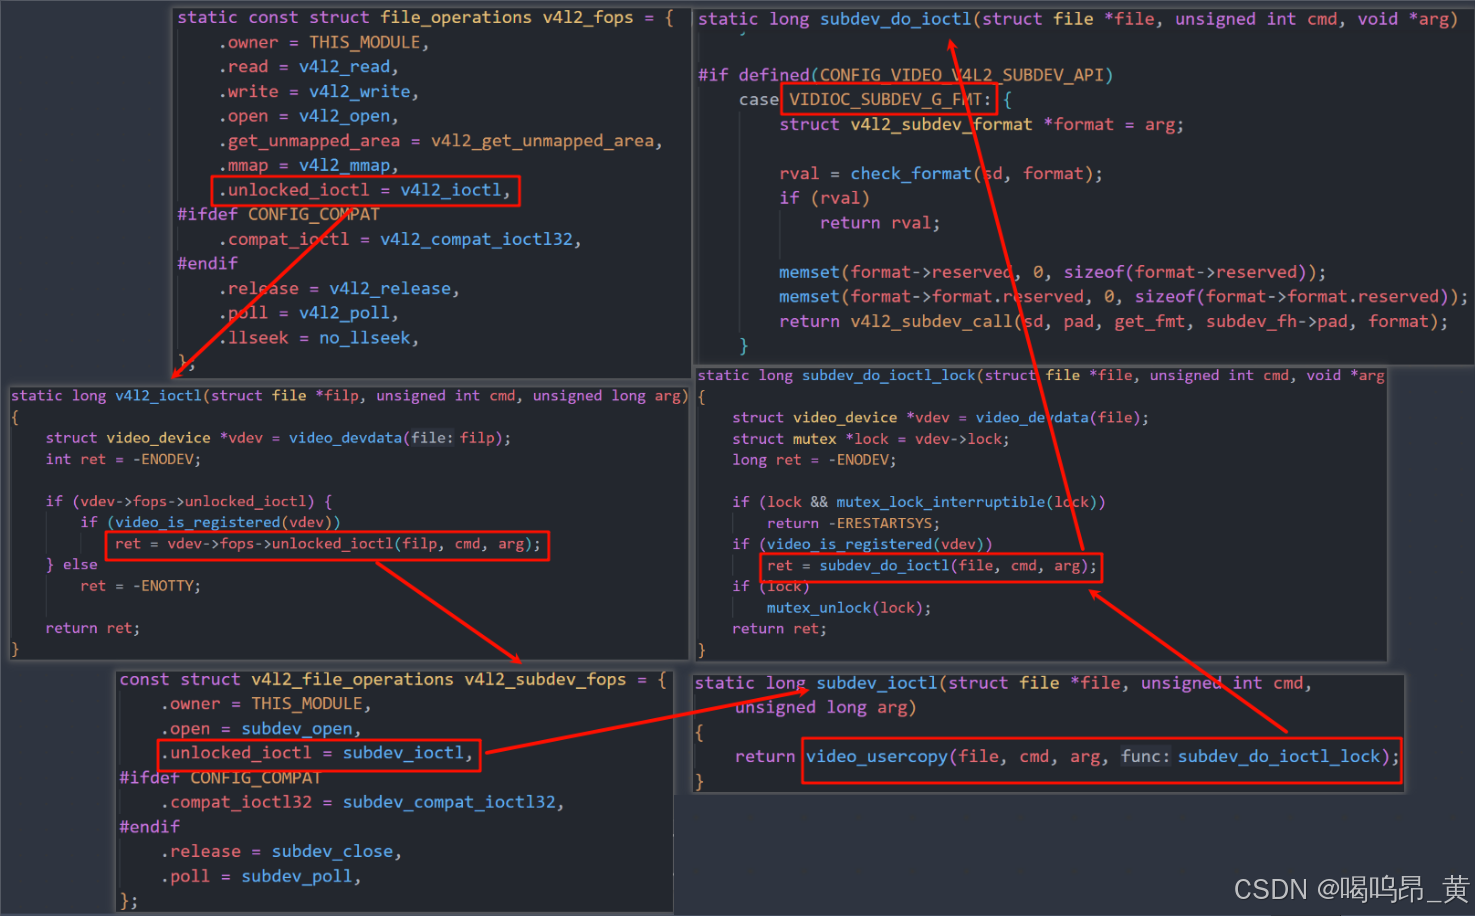Viewport: 1475px width, 916px height.
Task: Click the 'ret = -ENOTTY;' line
Action: [x=140, y=586]
